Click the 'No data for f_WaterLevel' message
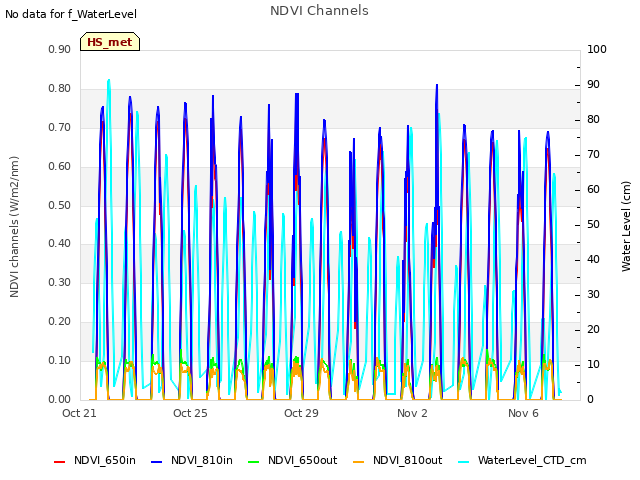640x480 pixels. click(71, 14)
